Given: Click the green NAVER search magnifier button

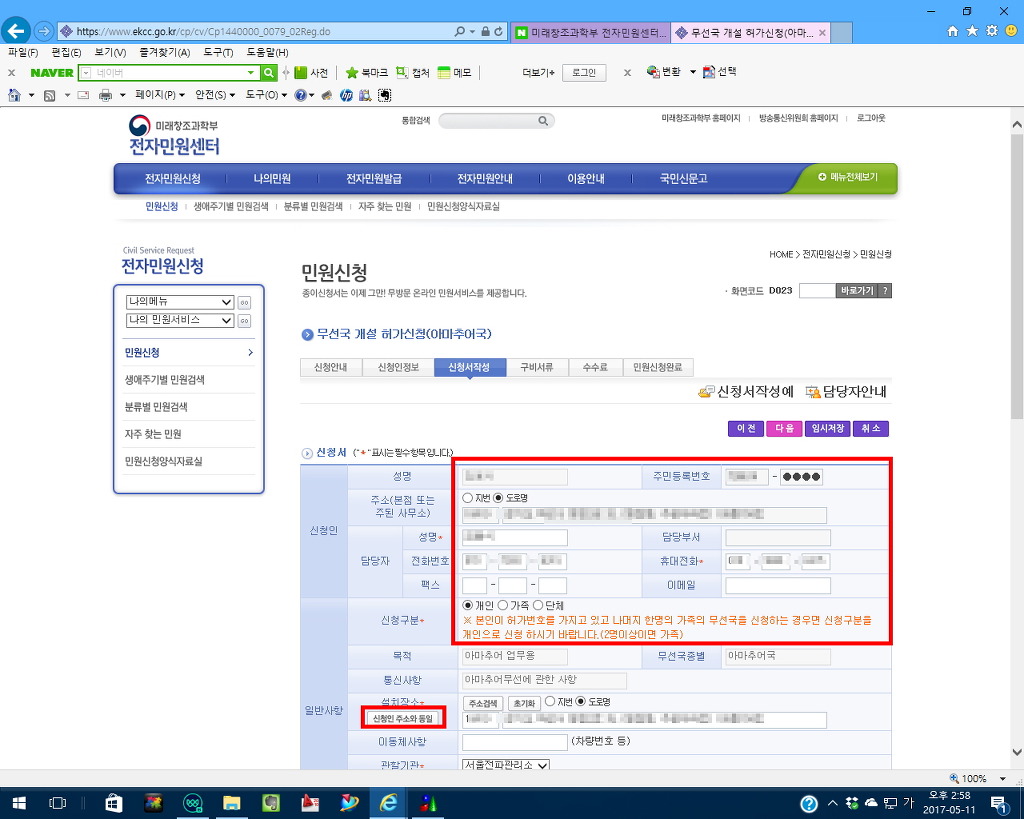Looking at the screenshot, I should tap(268, 72).
